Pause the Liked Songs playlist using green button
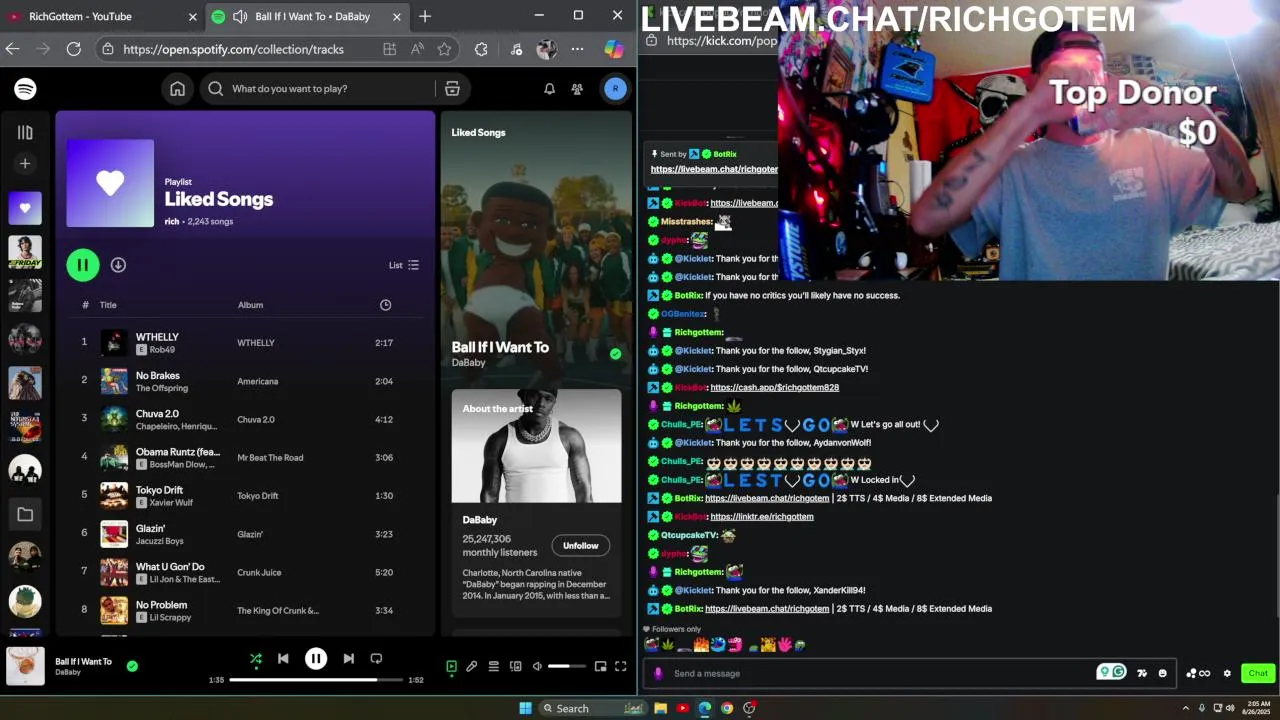The height and width of the screenshot is (720, 1280). [x=83, y=265]
